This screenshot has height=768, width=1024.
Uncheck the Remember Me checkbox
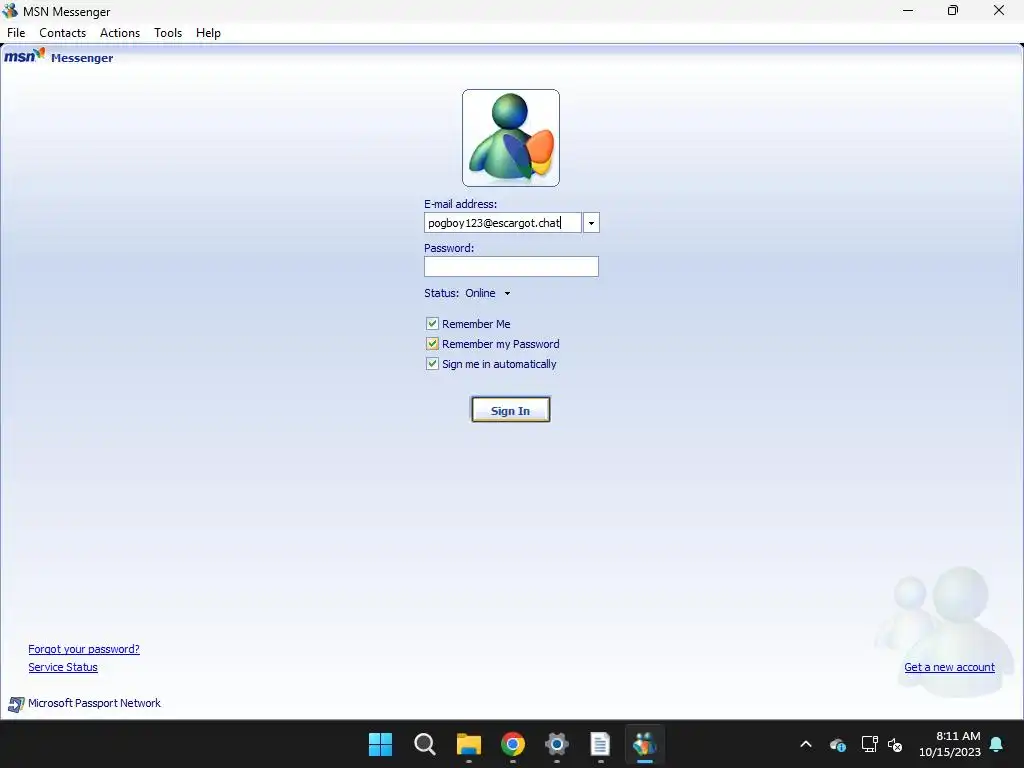point(432,323)
